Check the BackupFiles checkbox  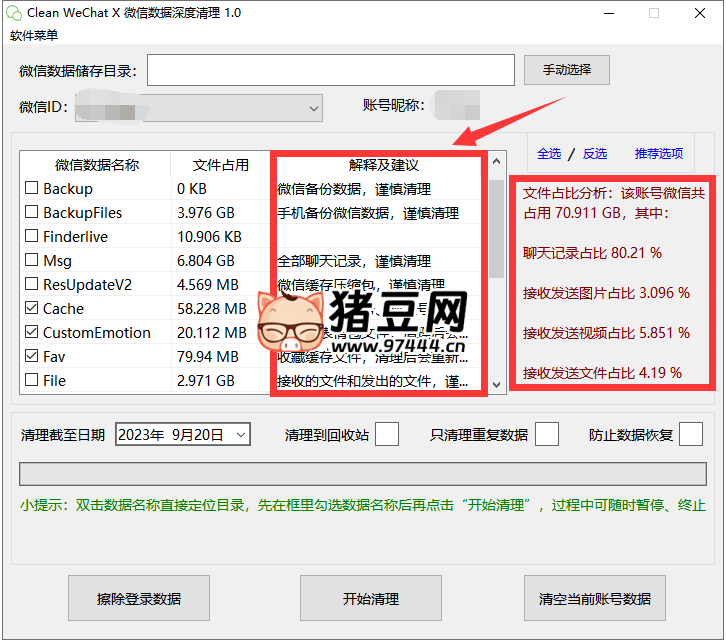coord(31,212)
